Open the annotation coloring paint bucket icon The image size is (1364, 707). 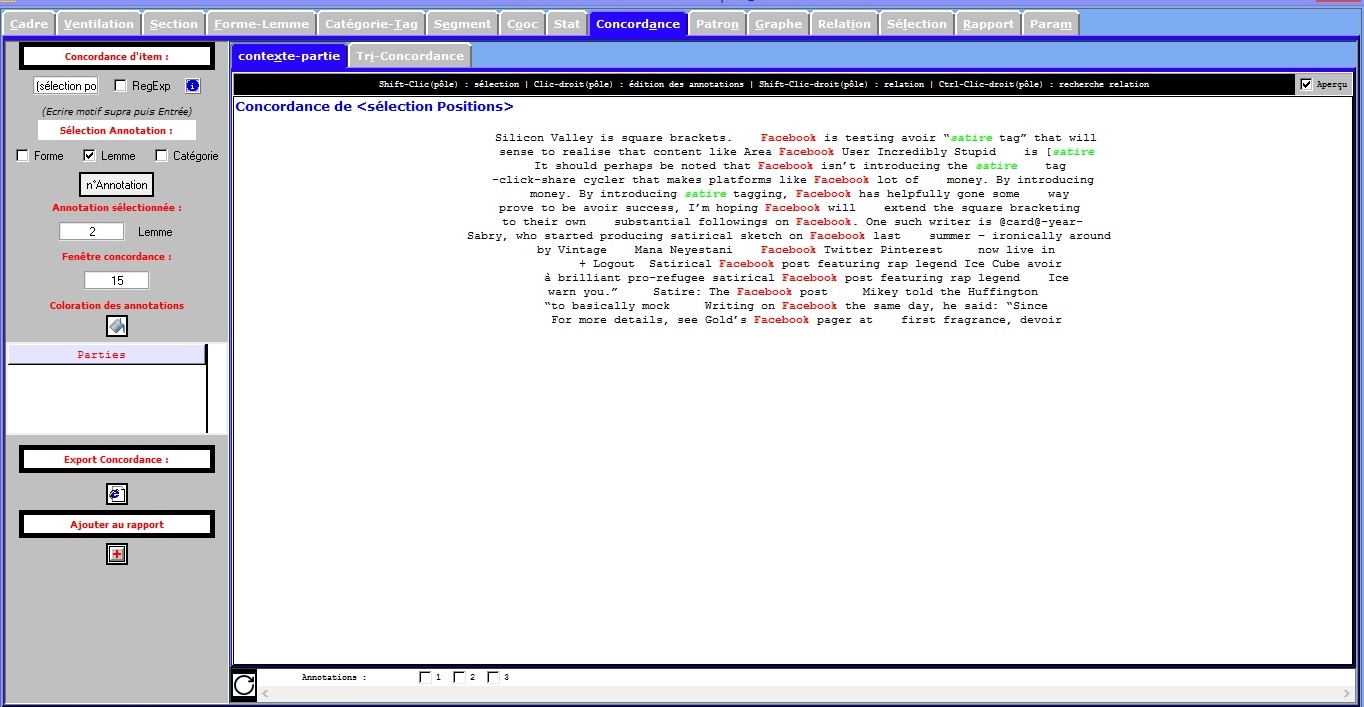coord(117,326)
